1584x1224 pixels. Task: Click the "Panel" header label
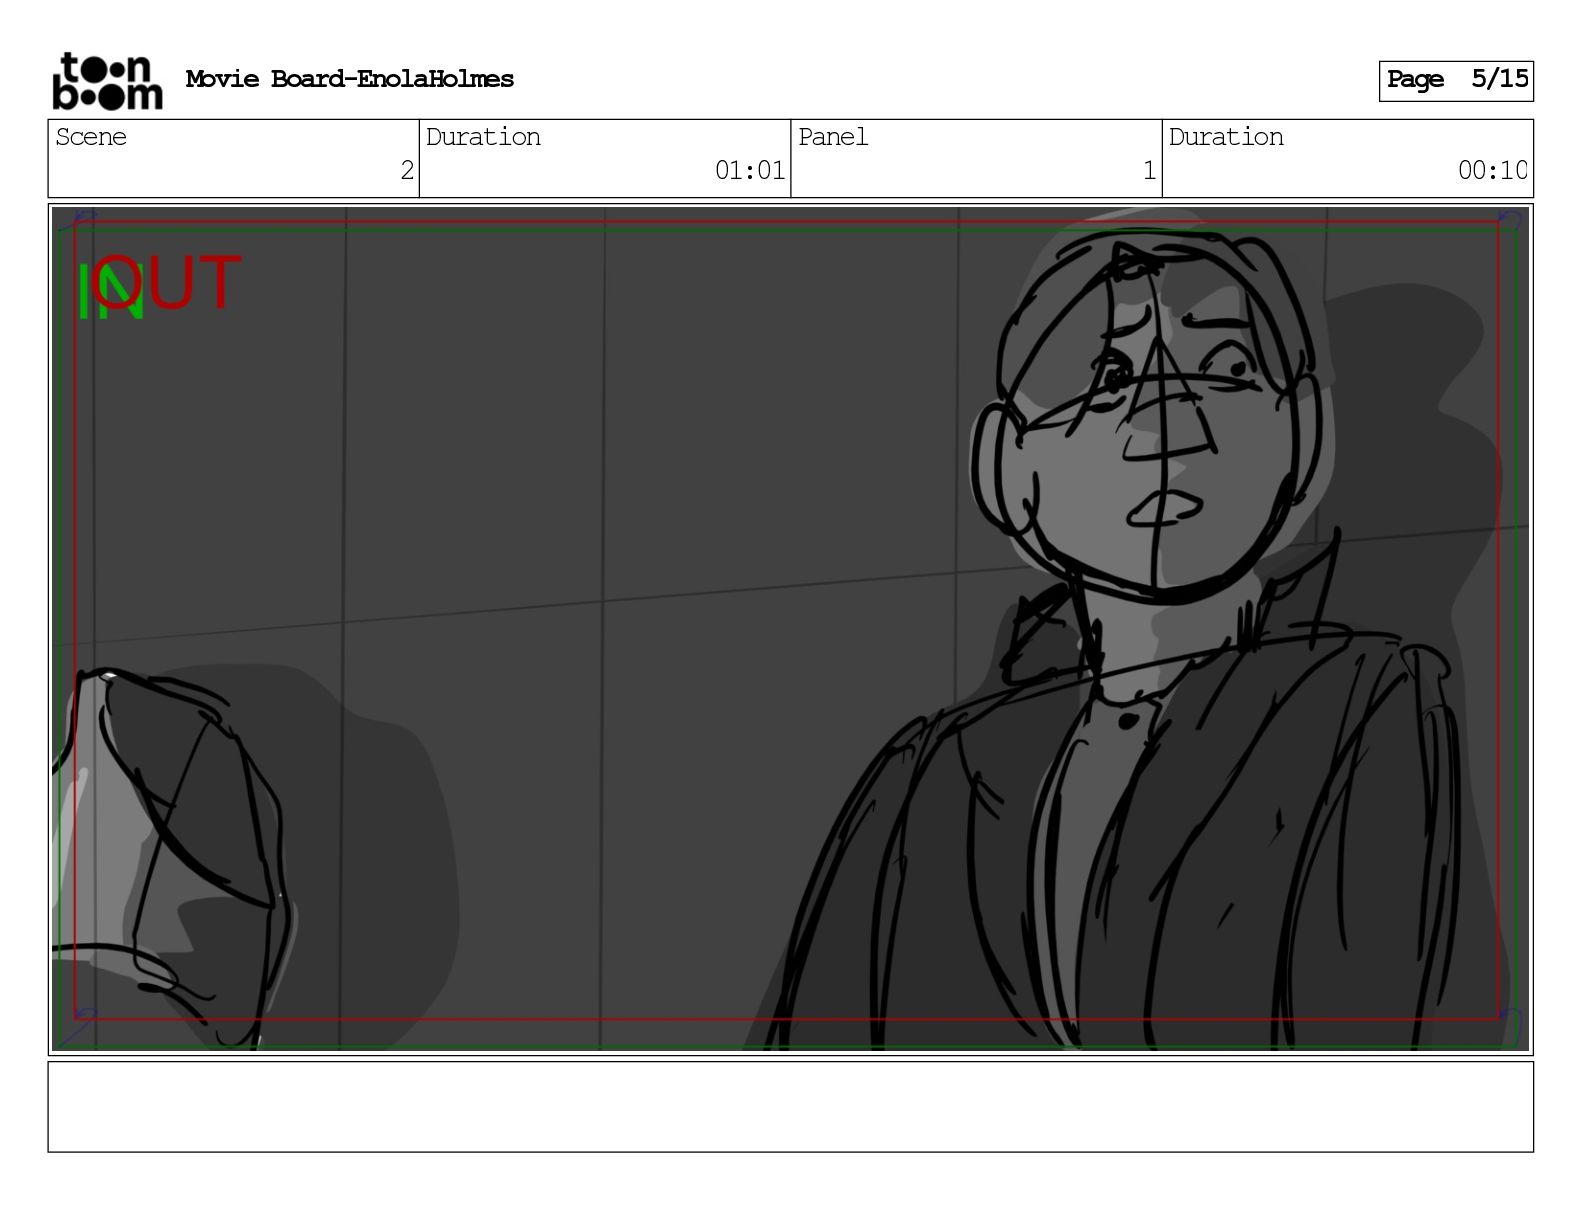click(x=833, y=137)
